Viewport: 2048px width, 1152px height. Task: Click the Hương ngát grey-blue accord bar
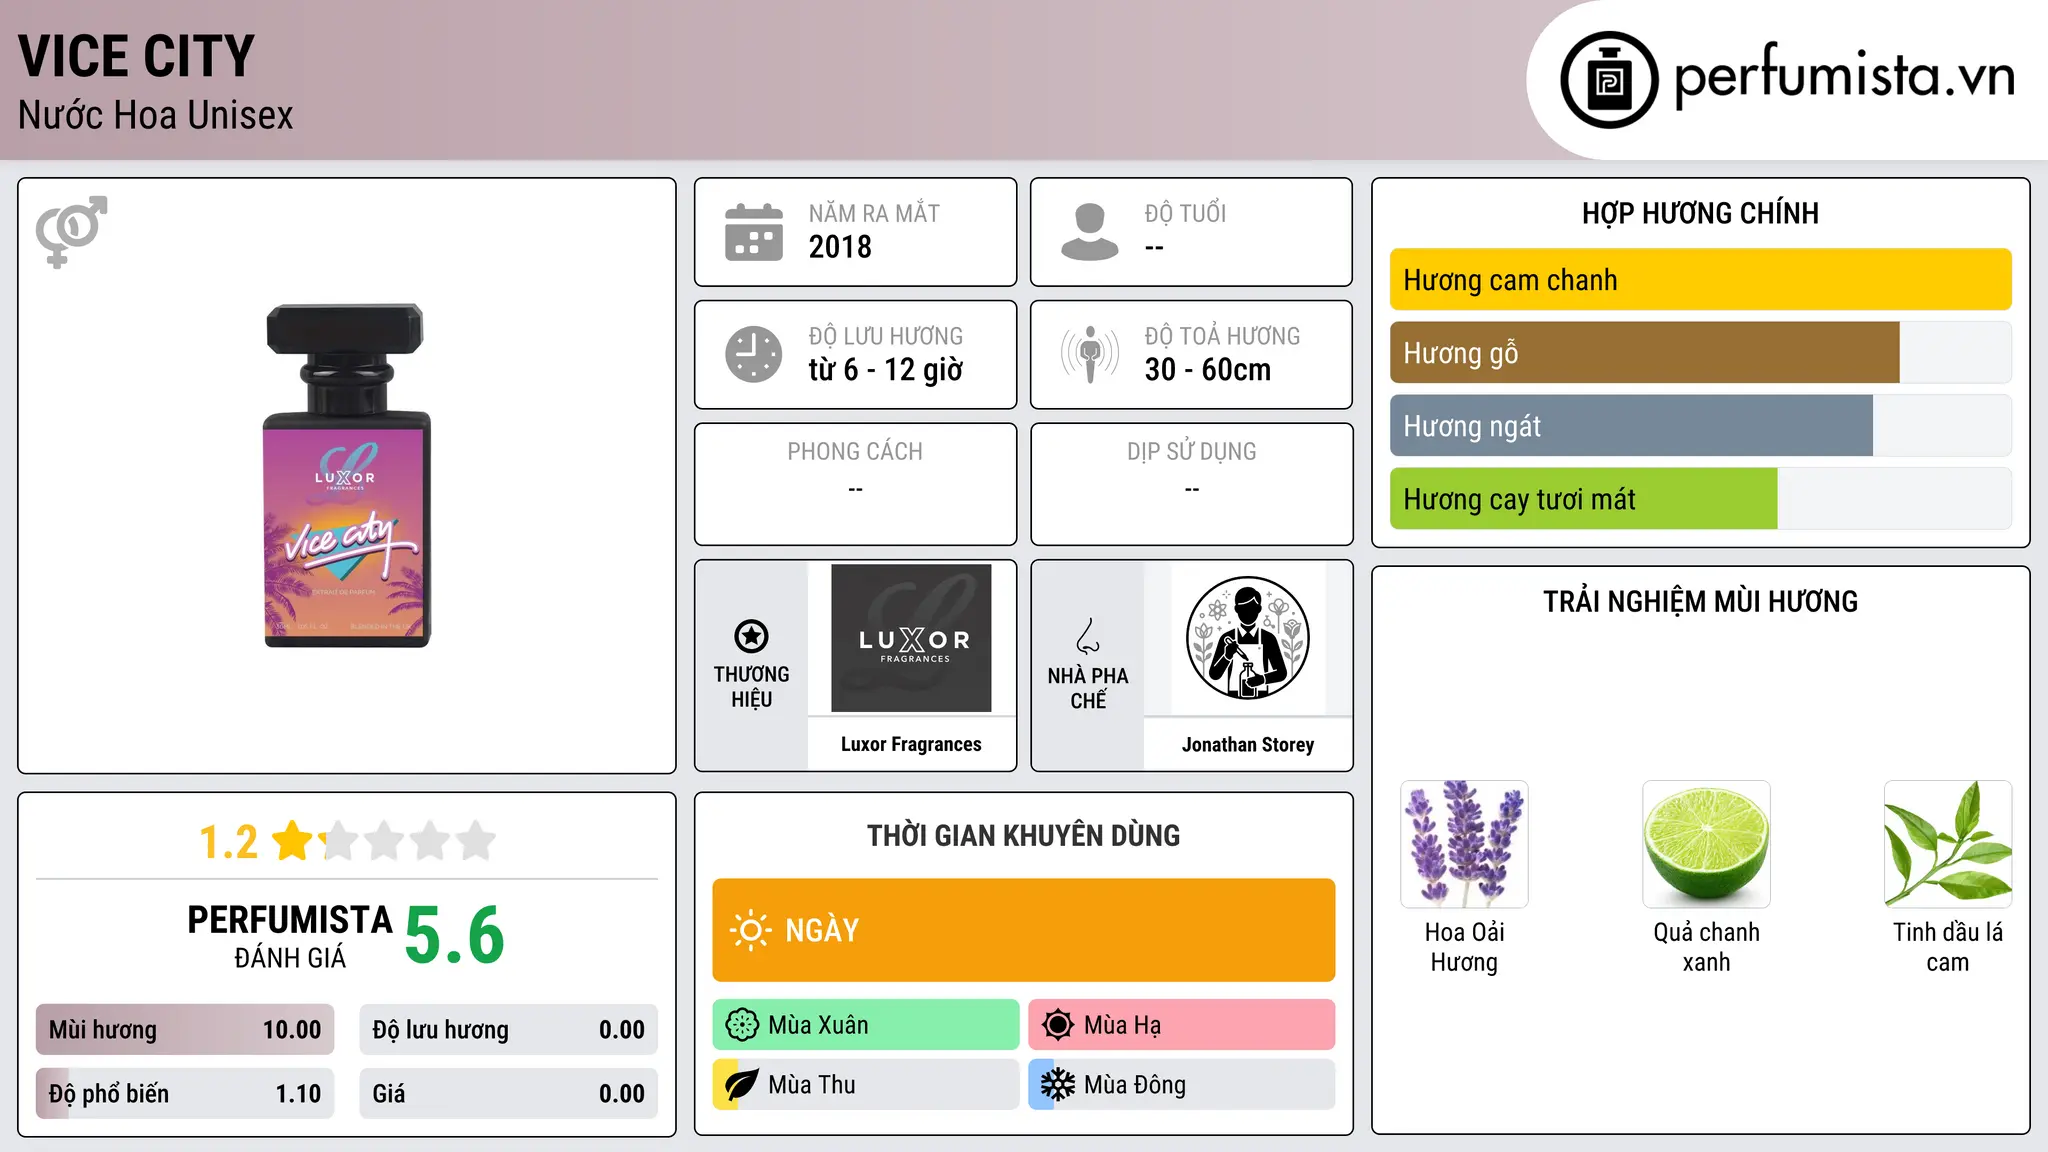pos(1631,426)
